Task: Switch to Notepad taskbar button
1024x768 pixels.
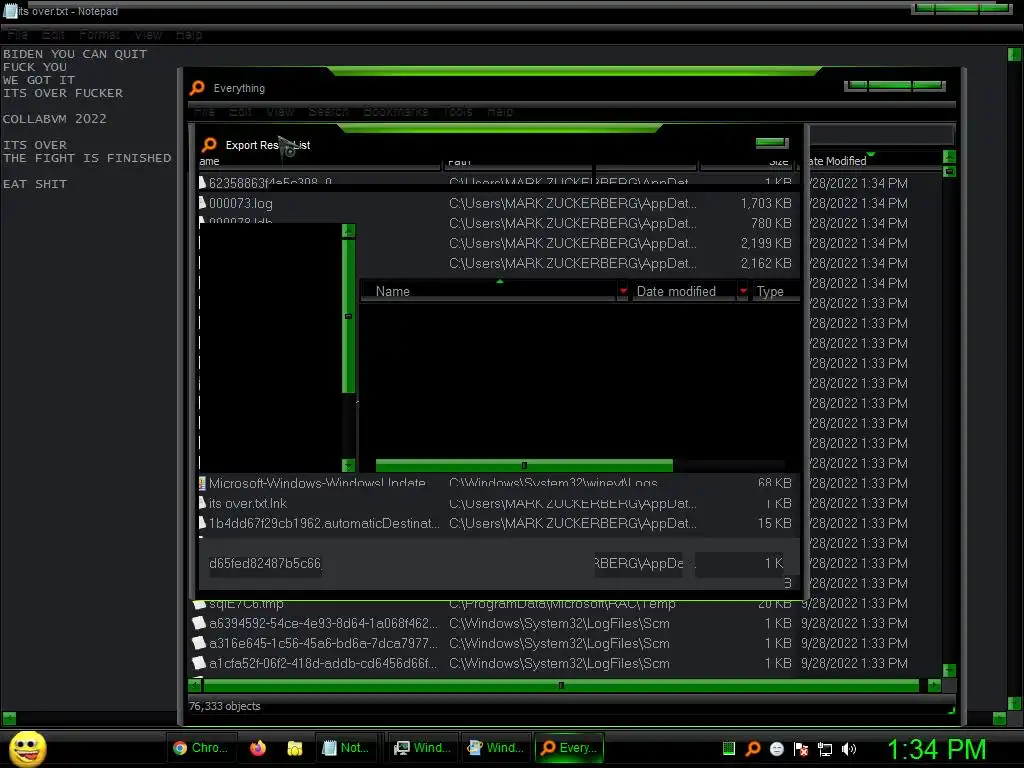Action: click(x=346, y=748)
